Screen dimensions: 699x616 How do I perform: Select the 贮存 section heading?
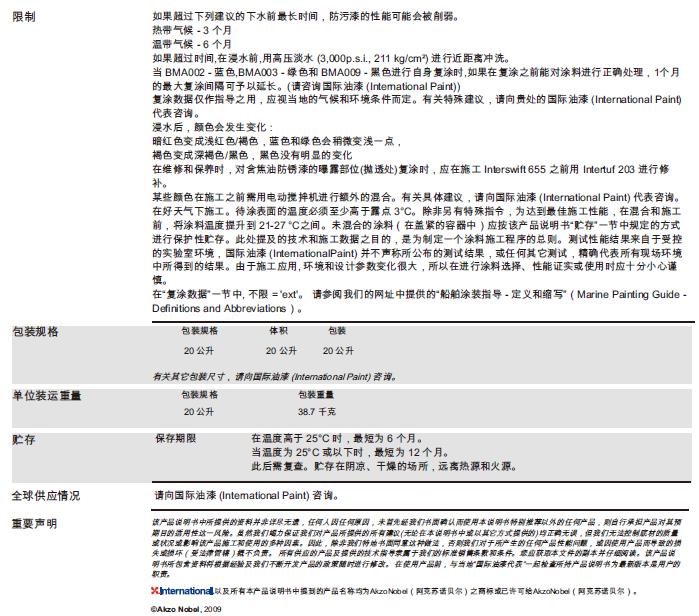pos(23,440)
